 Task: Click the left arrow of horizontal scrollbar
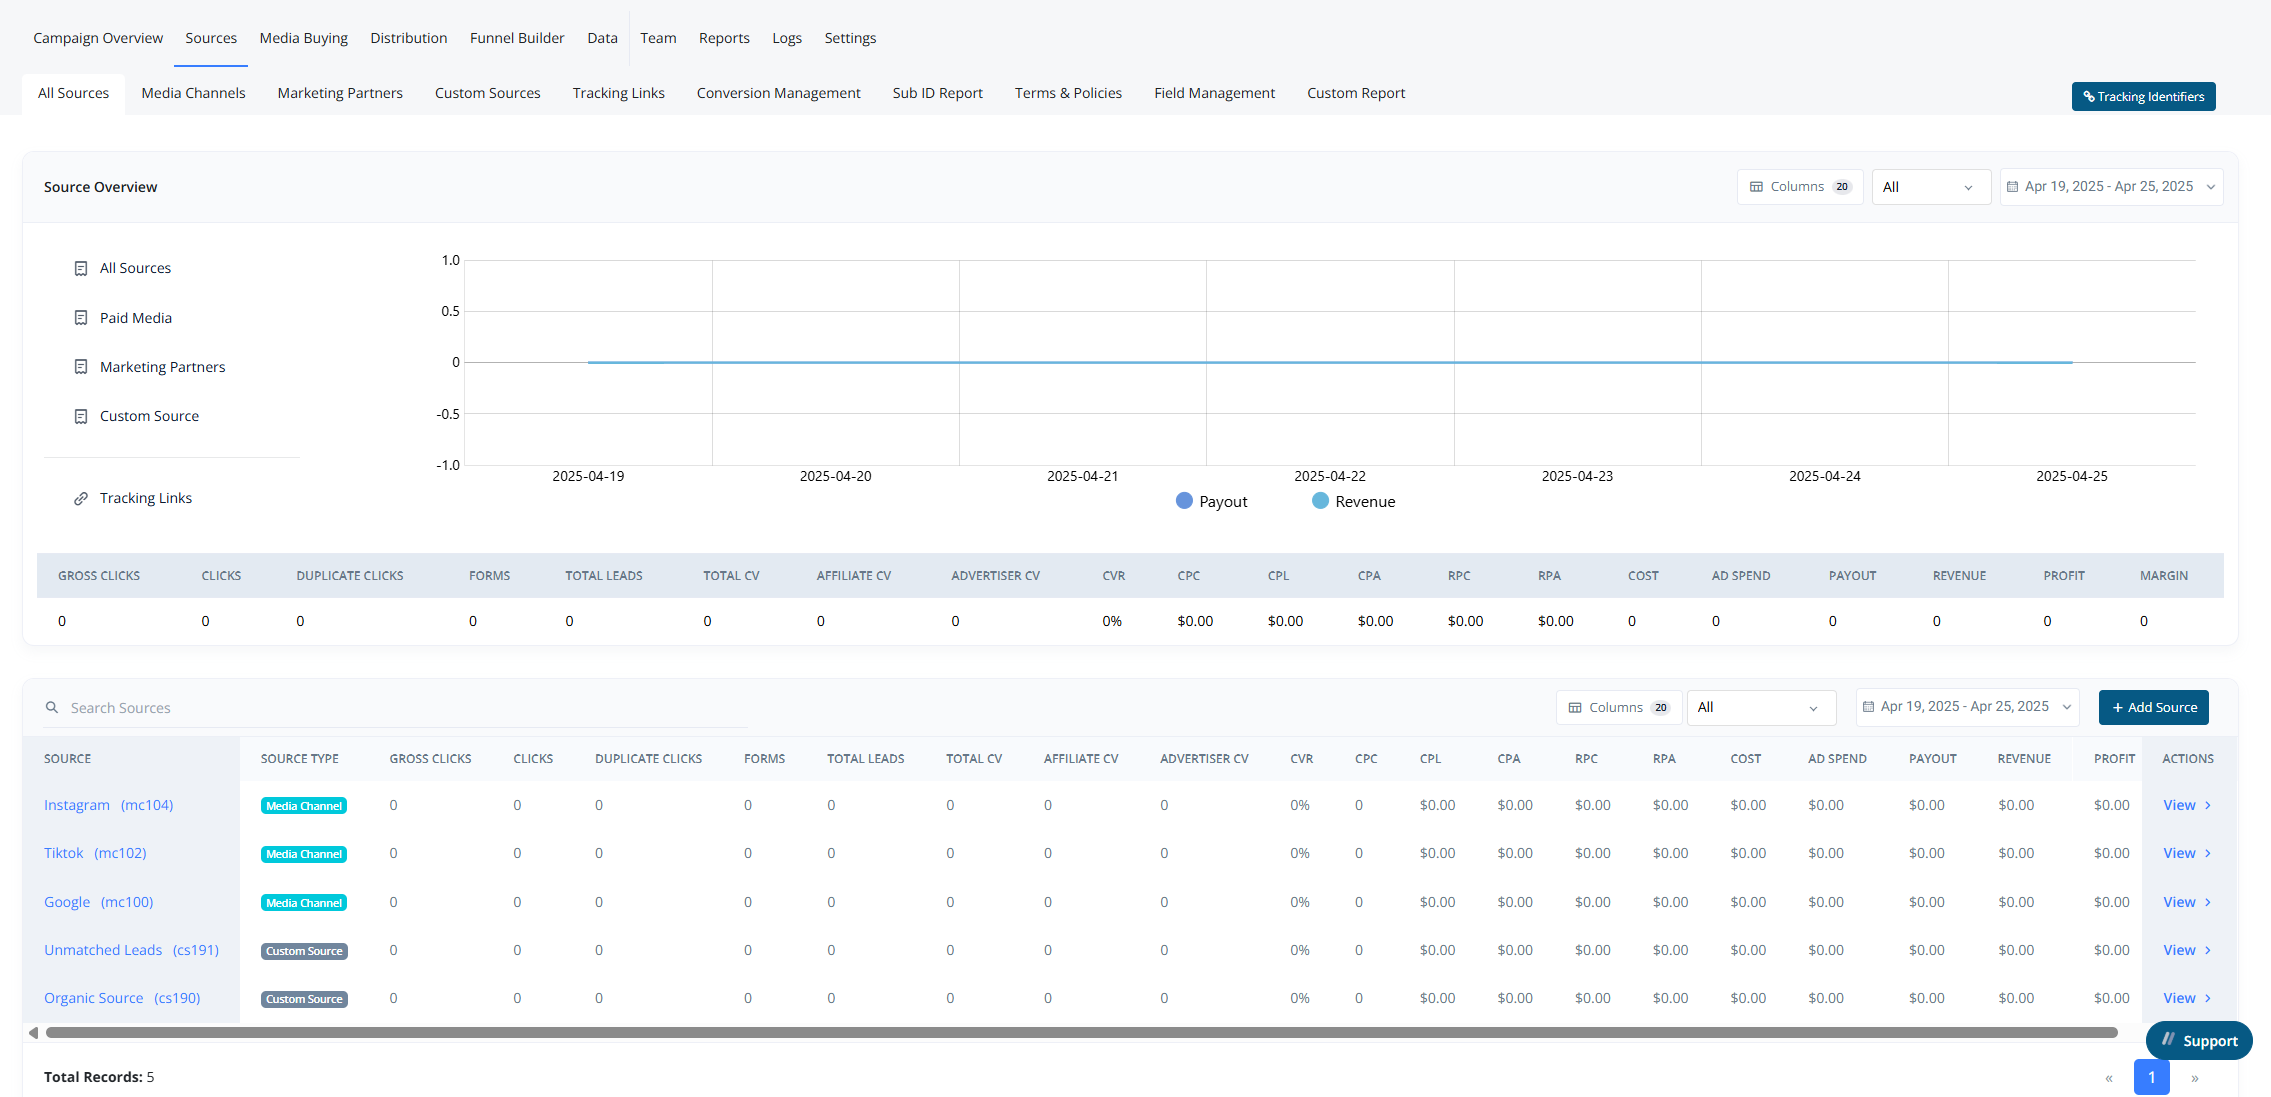[33, 1032]
